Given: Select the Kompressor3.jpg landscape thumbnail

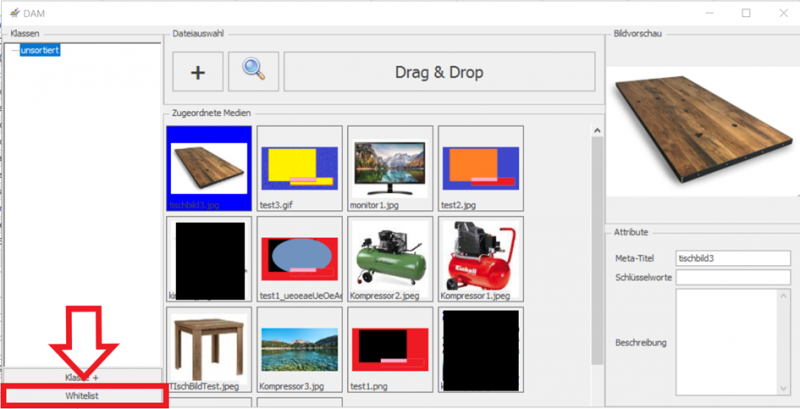Looking at the screenshot, I should [299, 348].
